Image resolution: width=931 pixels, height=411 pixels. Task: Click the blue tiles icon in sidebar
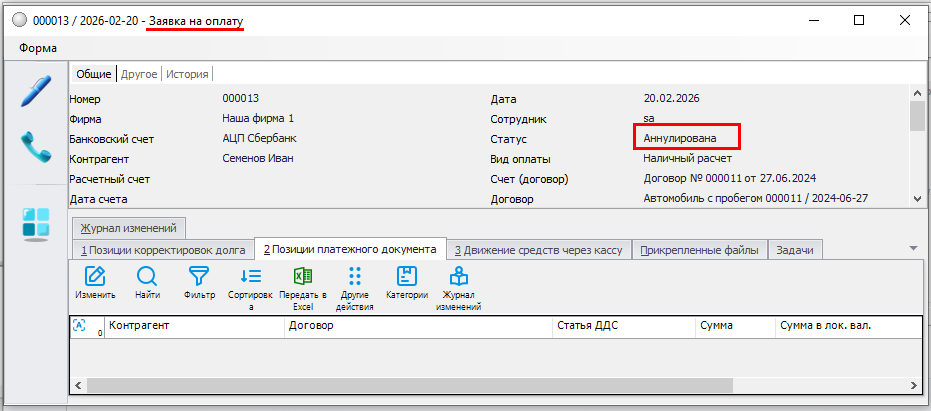click(35, 223)
